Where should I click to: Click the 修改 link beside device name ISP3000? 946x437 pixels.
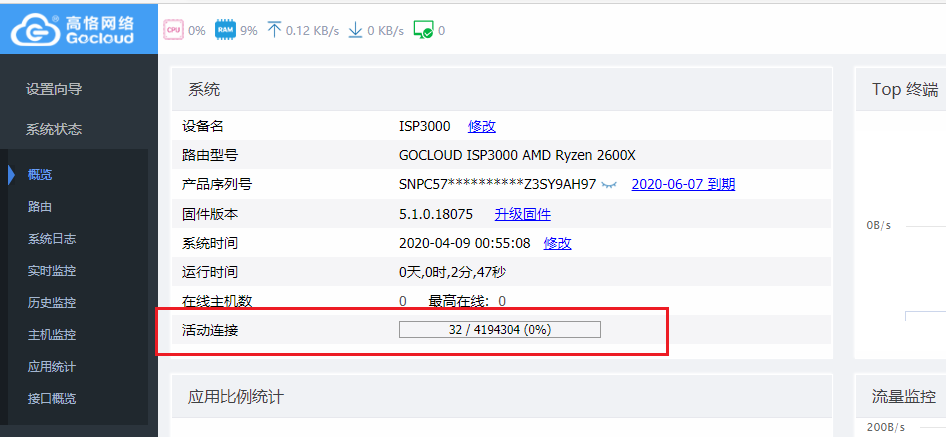[482, 126]
